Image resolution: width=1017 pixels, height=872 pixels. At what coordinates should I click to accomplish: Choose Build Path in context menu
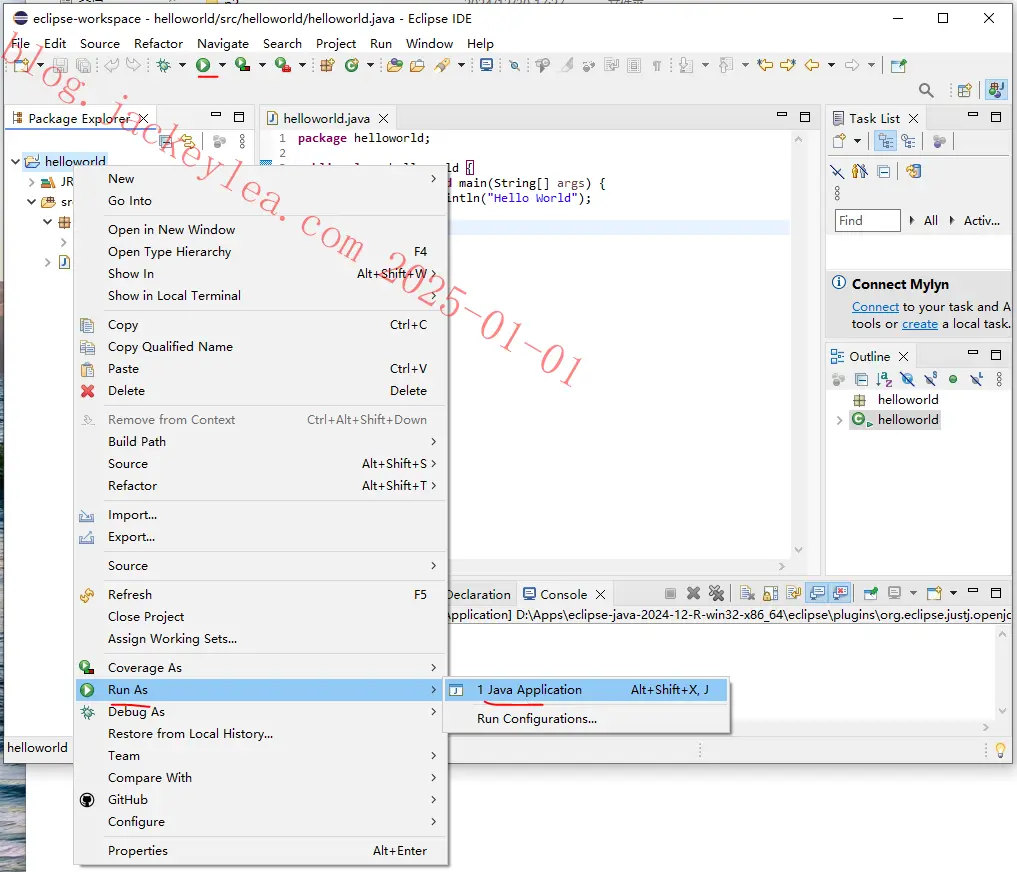click(261, 441)
